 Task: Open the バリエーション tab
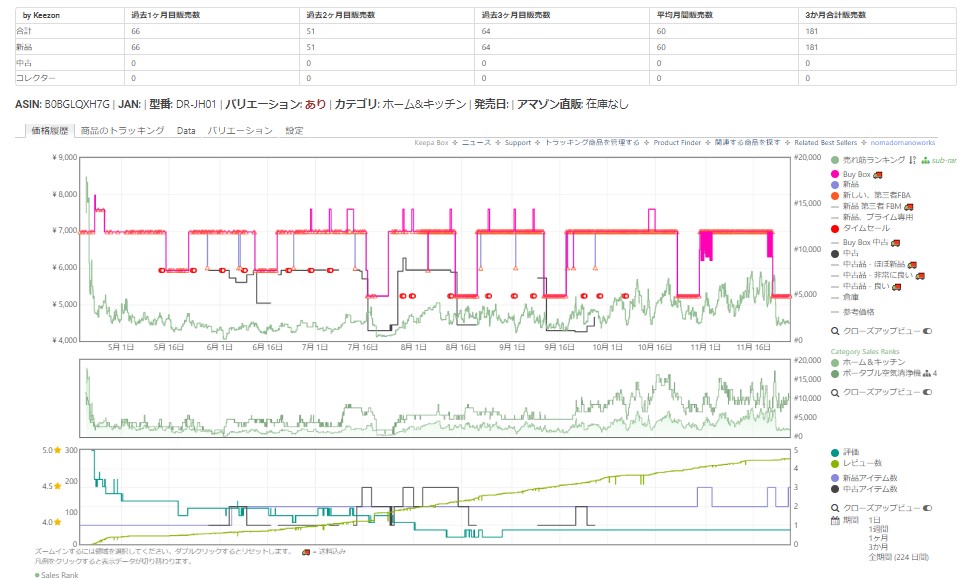coord(240,131)
